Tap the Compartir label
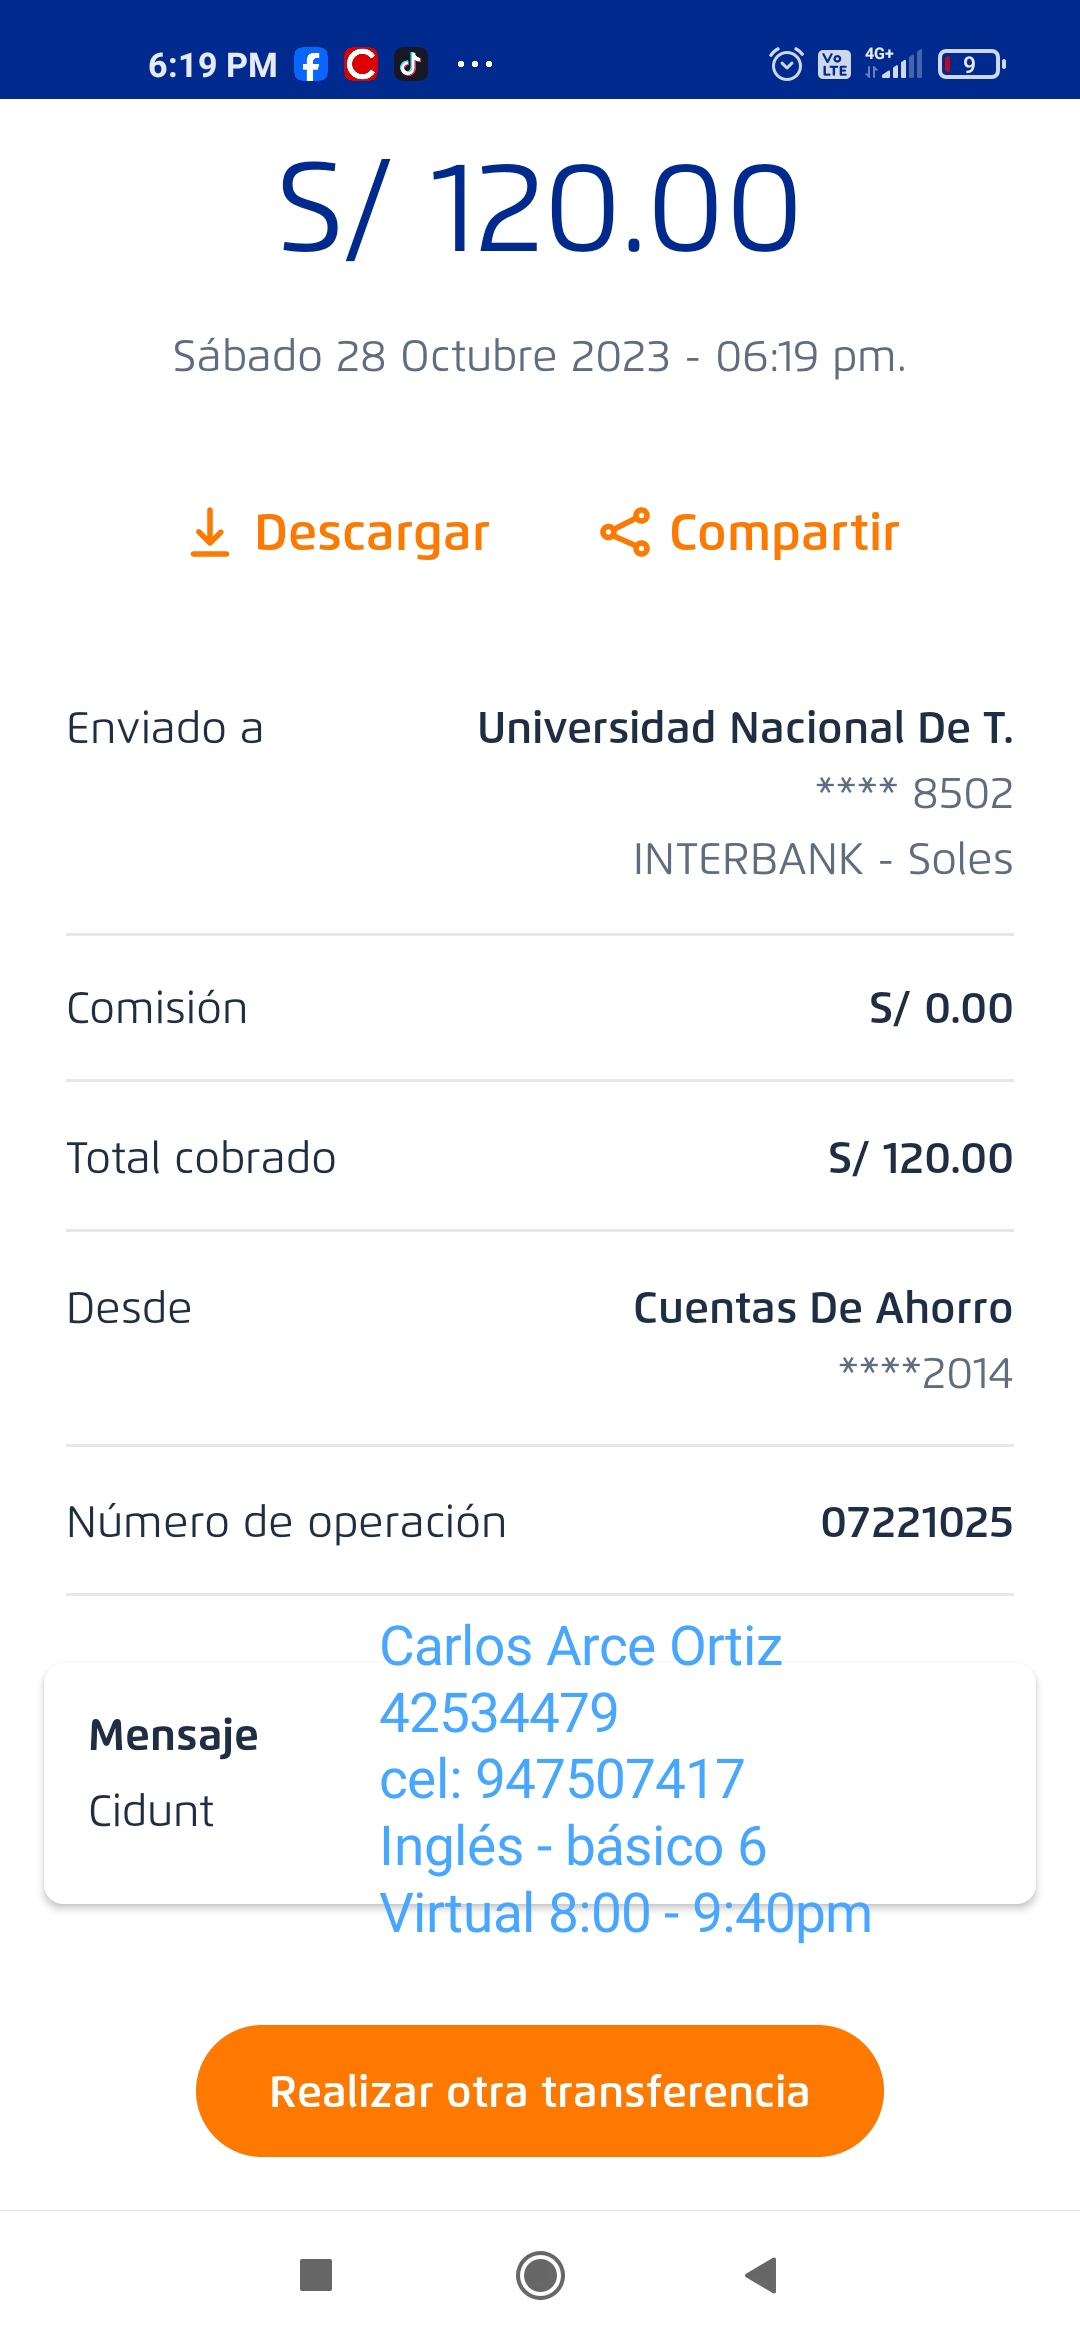Viewport: 1080px width, 2340px height. pos(784,532)
